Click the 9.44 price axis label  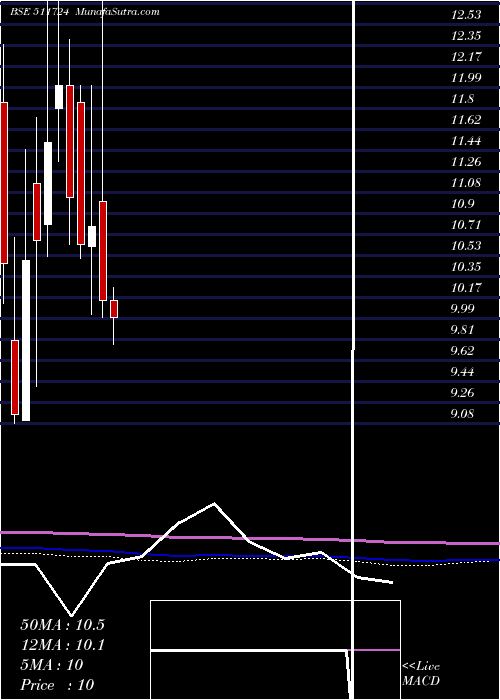(x=462, y=372)
